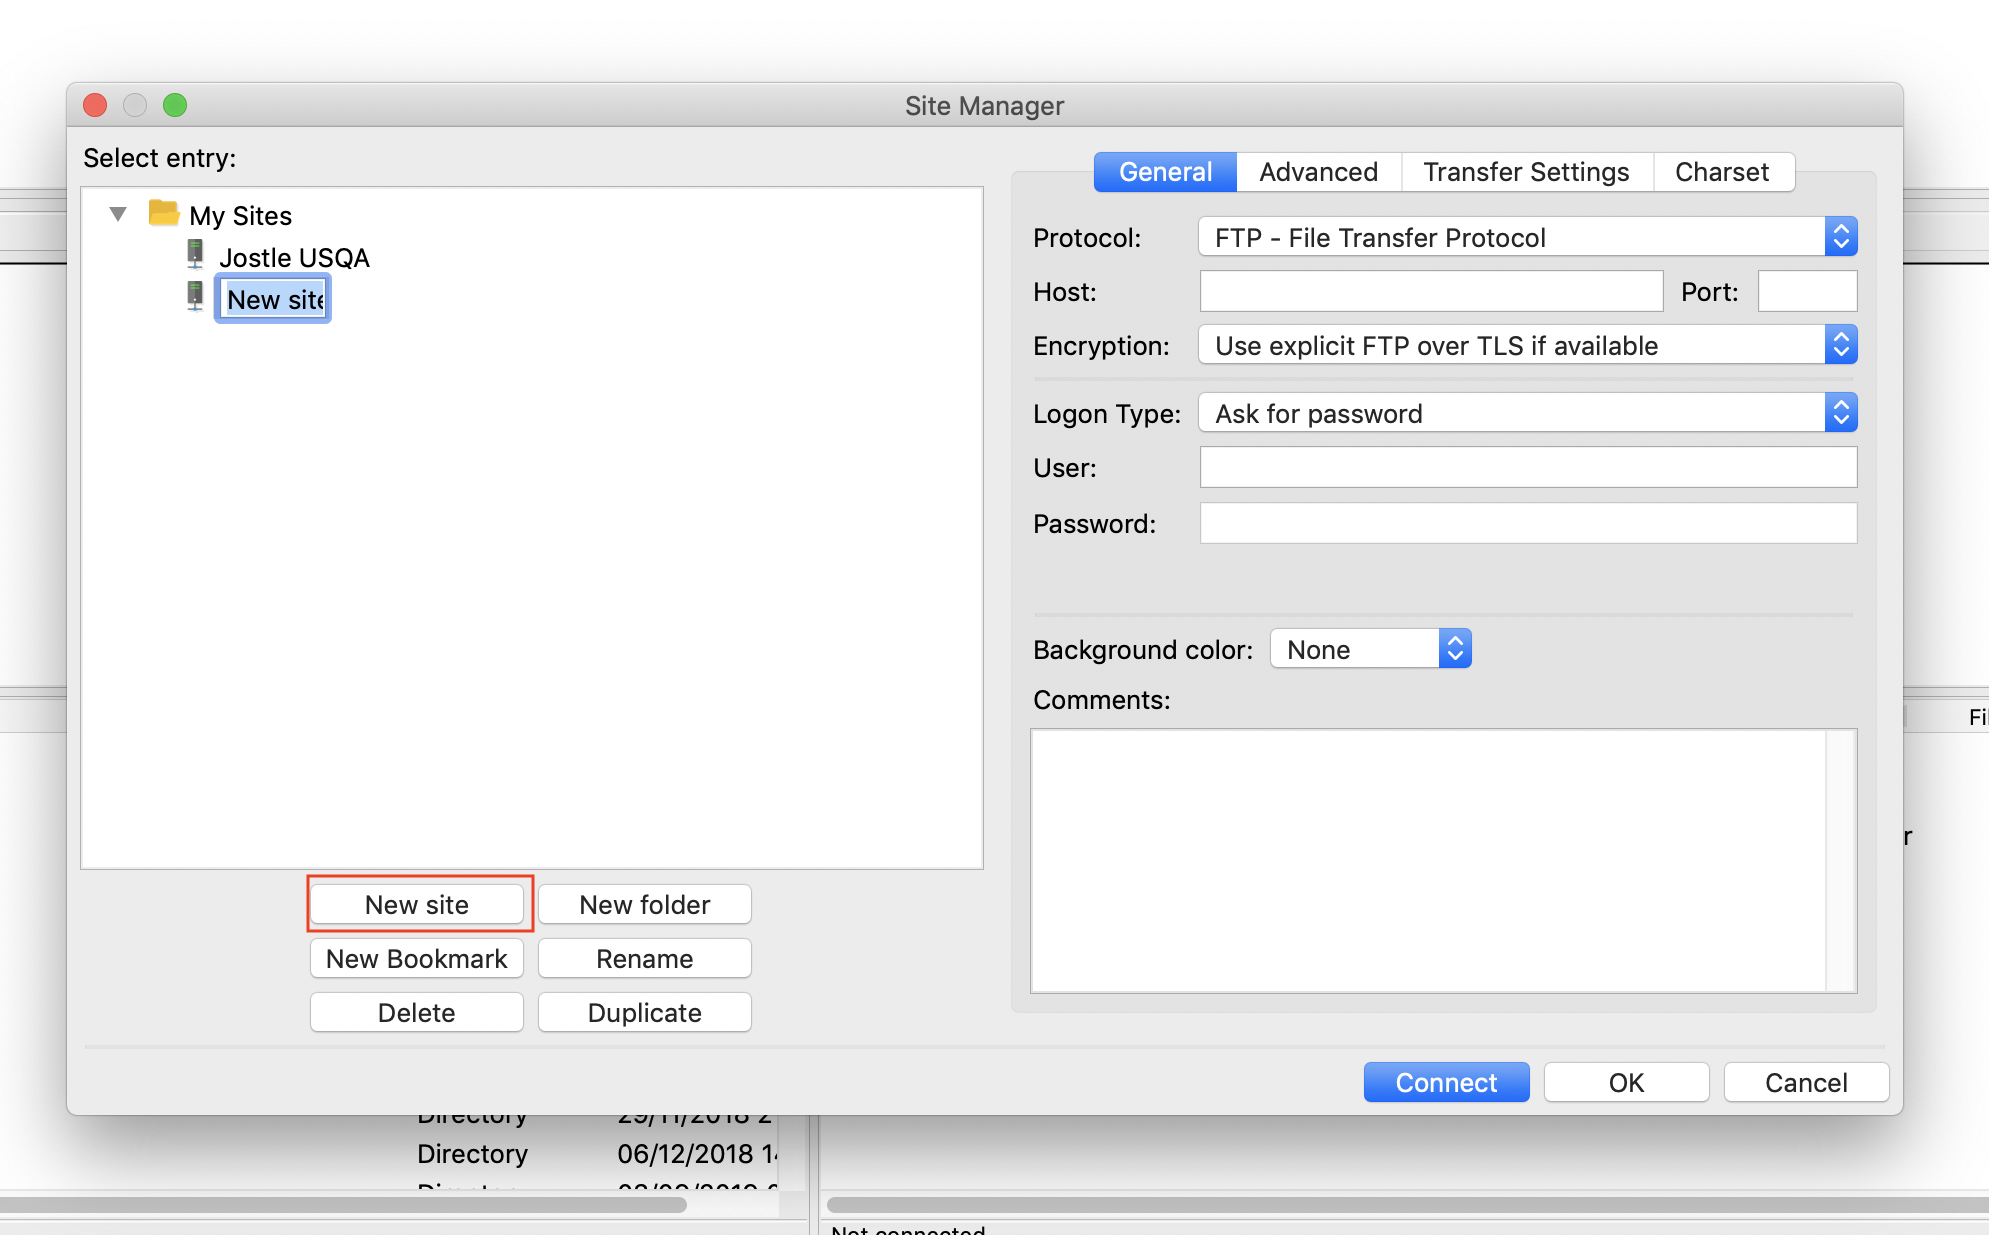Open the Encryption dropdown
This screenshot has width=1989, height=1235.
click(1528, 345)
